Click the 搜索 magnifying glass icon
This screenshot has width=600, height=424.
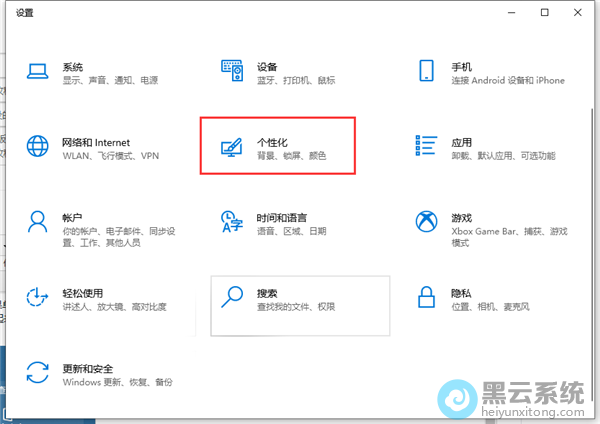point(233,296)
